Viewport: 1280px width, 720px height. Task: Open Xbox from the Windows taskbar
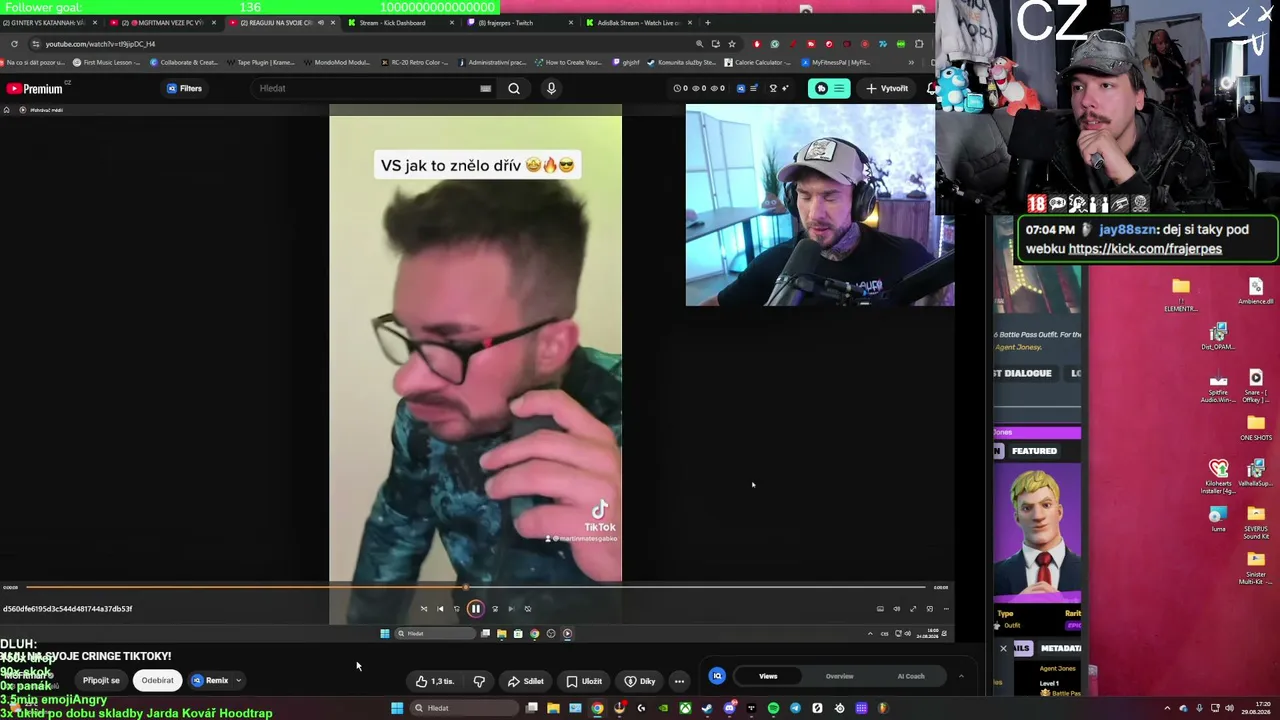pos(685,708)
